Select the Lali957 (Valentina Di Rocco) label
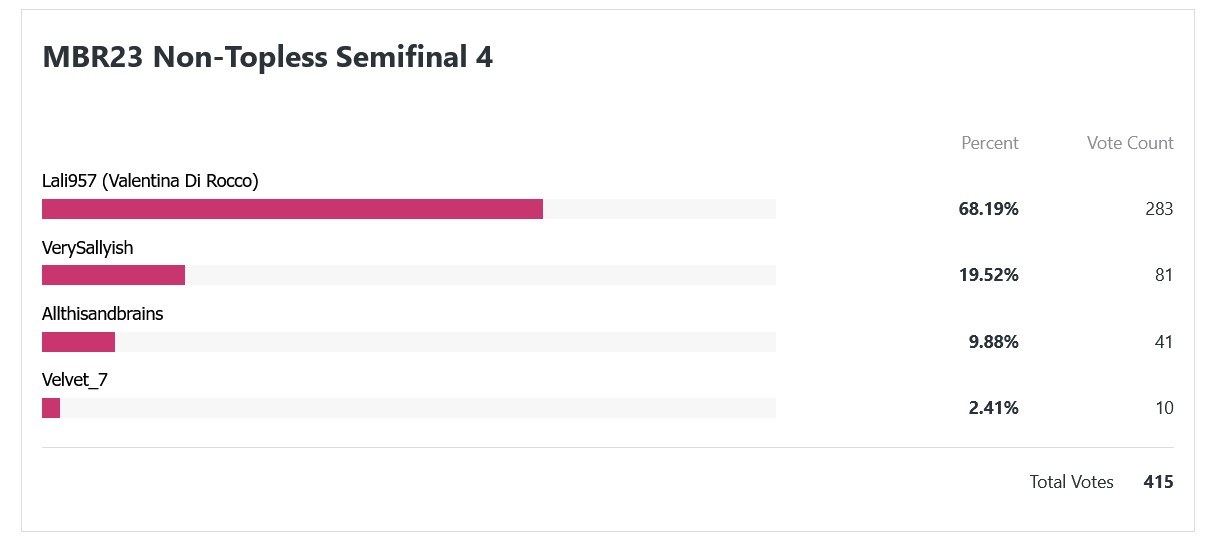Viewport: 1213px width, 540px height. coord(150,181)
